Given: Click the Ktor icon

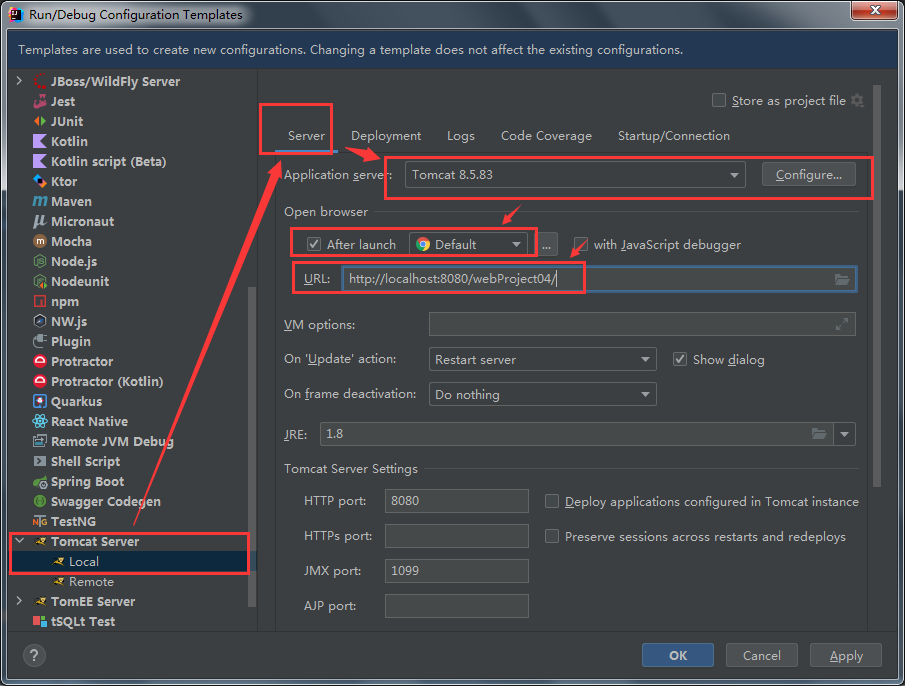Looking at the screenshot, I should (x=40, y=181).
